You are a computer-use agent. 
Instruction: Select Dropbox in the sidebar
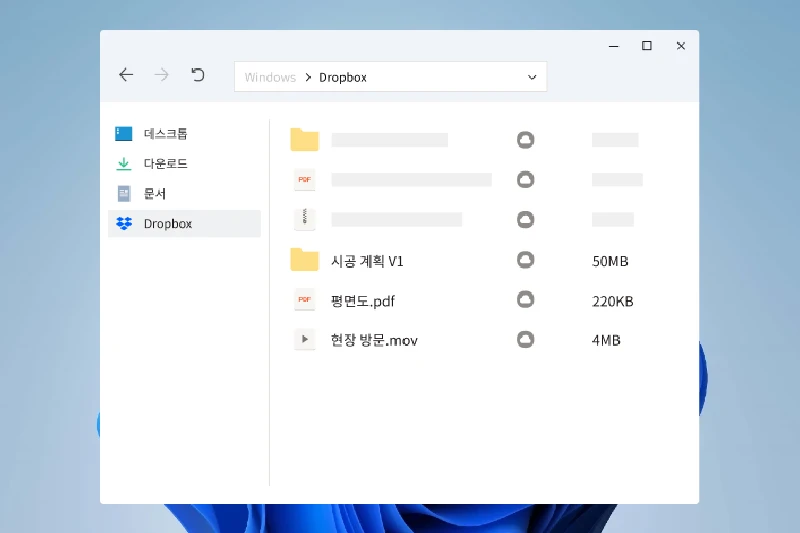coord(184,223)
